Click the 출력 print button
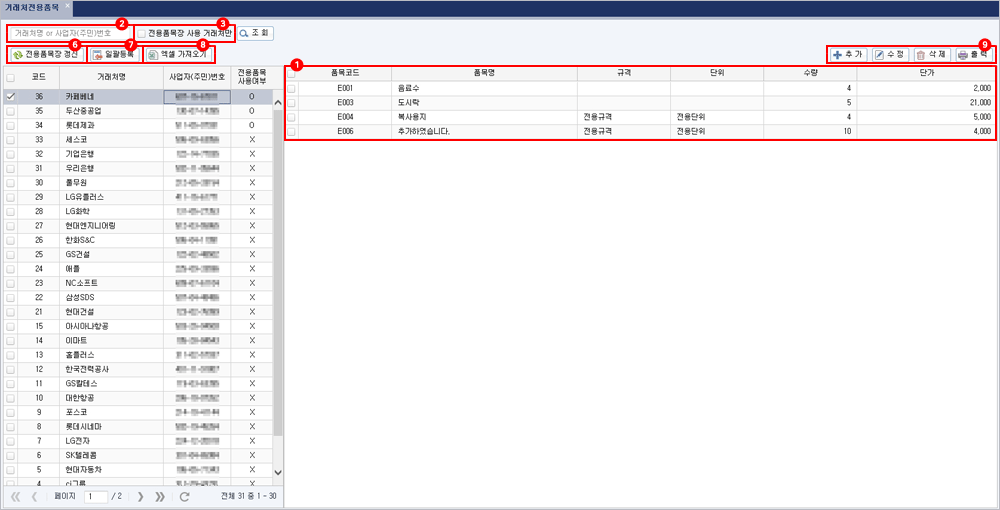 coord(972,55)
